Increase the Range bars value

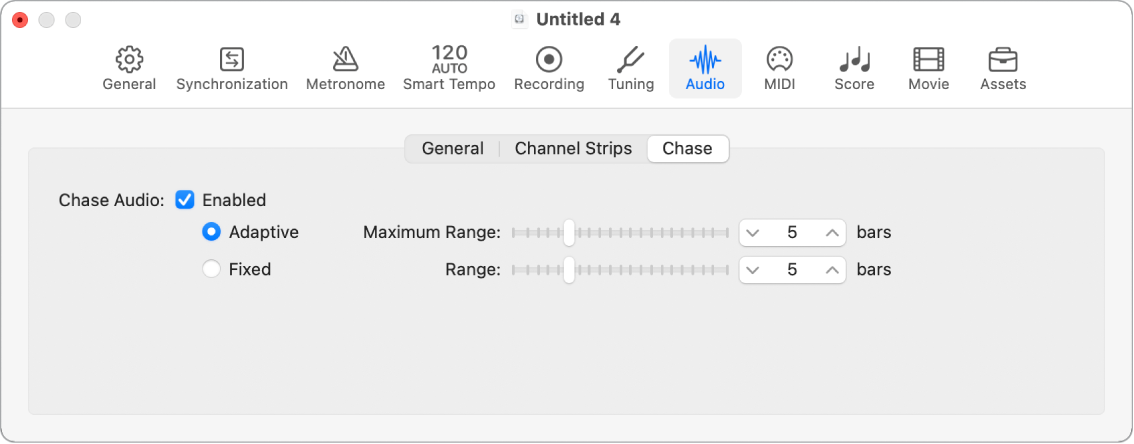pyautogui.click(x=832, y=270)
